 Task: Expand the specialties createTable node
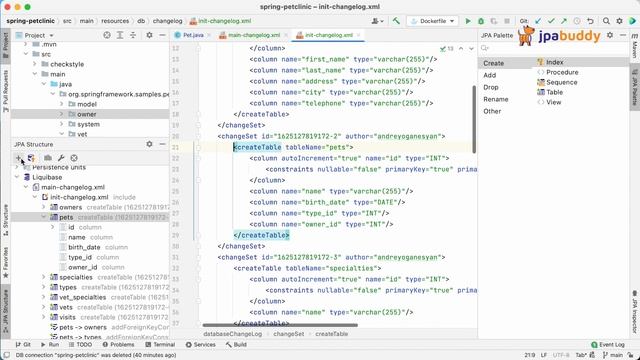pyautogui.click(x=44, y=277)
